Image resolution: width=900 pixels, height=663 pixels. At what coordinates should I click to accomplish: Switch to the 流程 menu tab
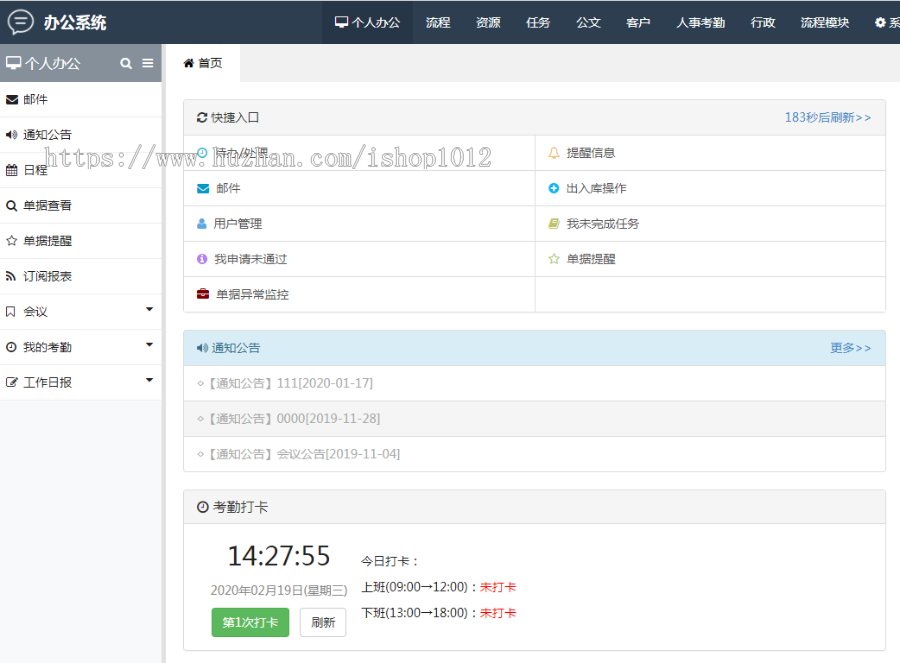point(438,22)
